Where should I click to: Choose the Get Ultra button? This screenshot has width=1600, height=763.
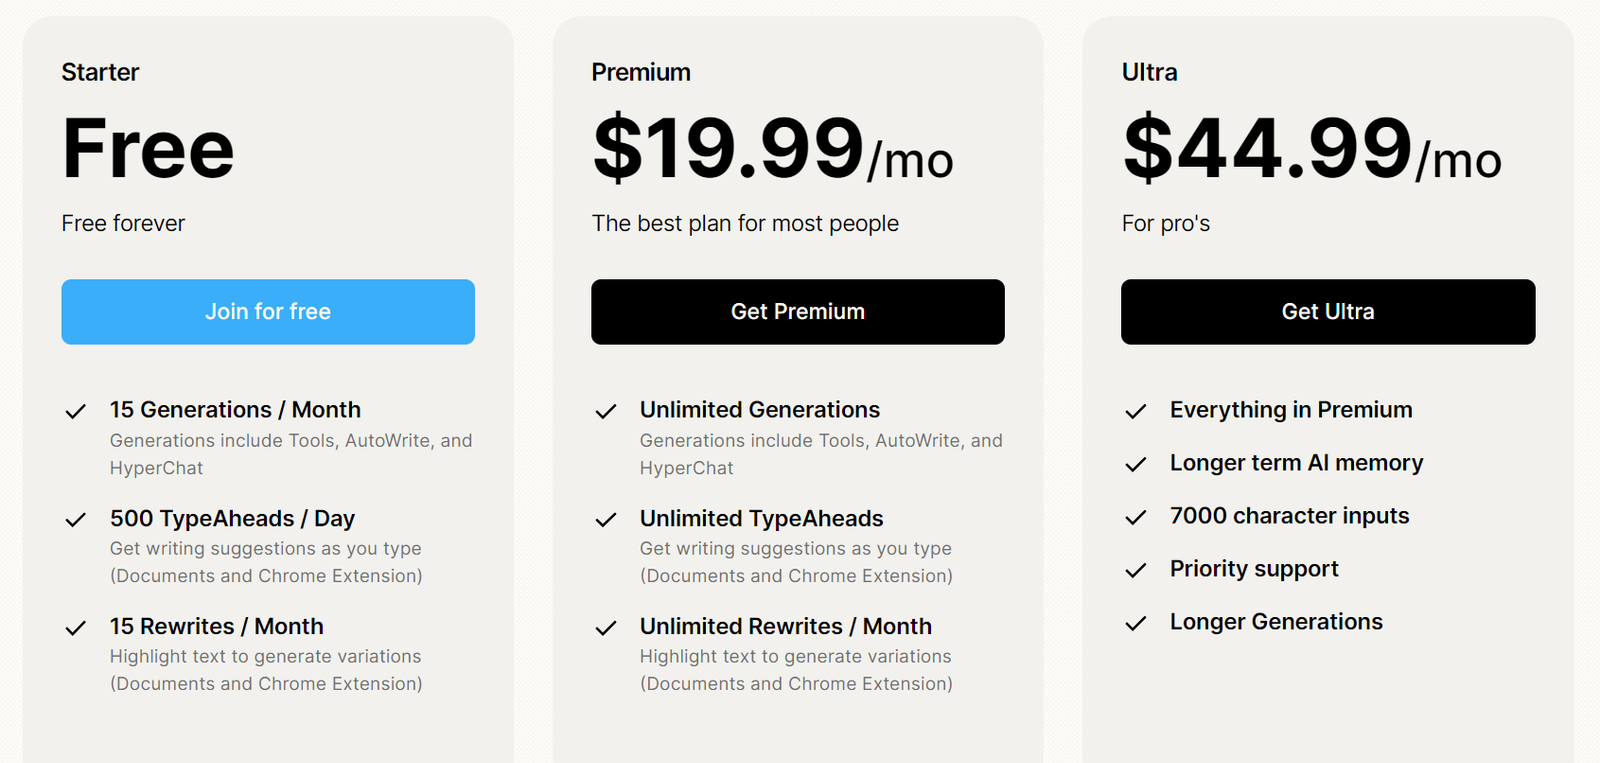tap(1328, 312)
